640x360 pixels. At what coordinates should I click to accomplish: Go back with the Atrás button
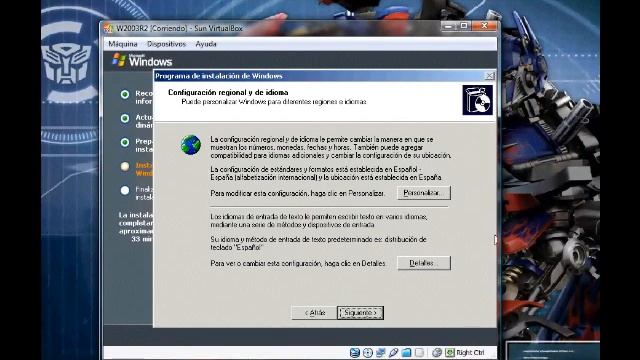[314, 313]
